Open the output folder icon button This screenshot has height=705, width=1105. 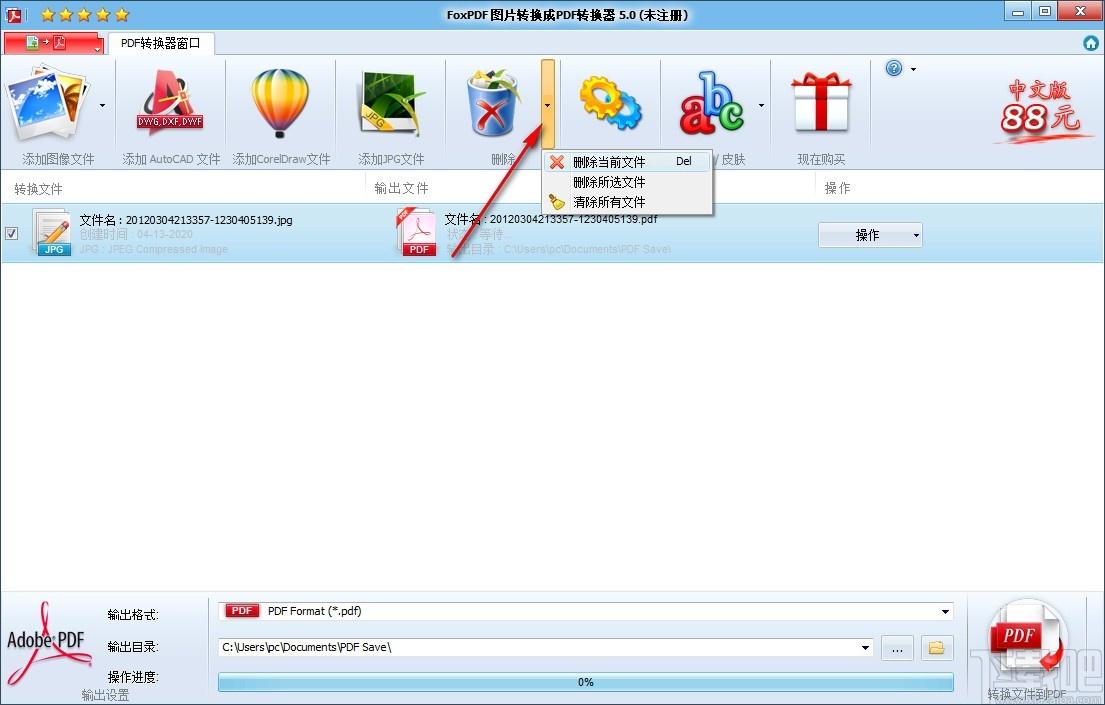(x=937, y=648)
